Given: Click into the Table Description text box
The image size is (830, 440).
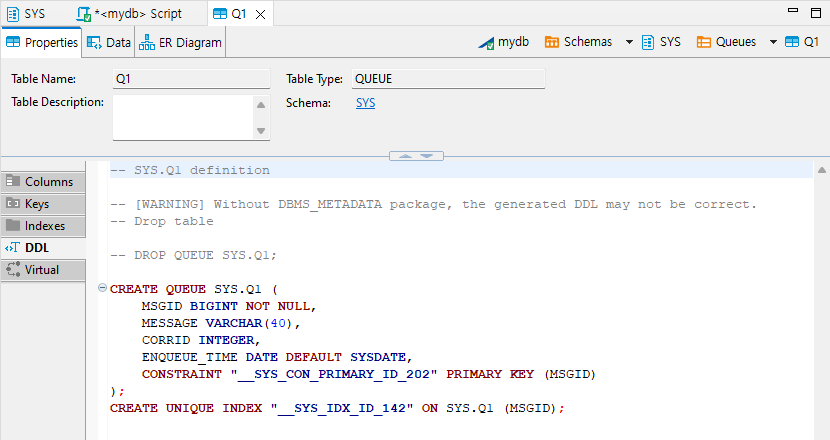Looking at the screenshot, I should 183,117.
